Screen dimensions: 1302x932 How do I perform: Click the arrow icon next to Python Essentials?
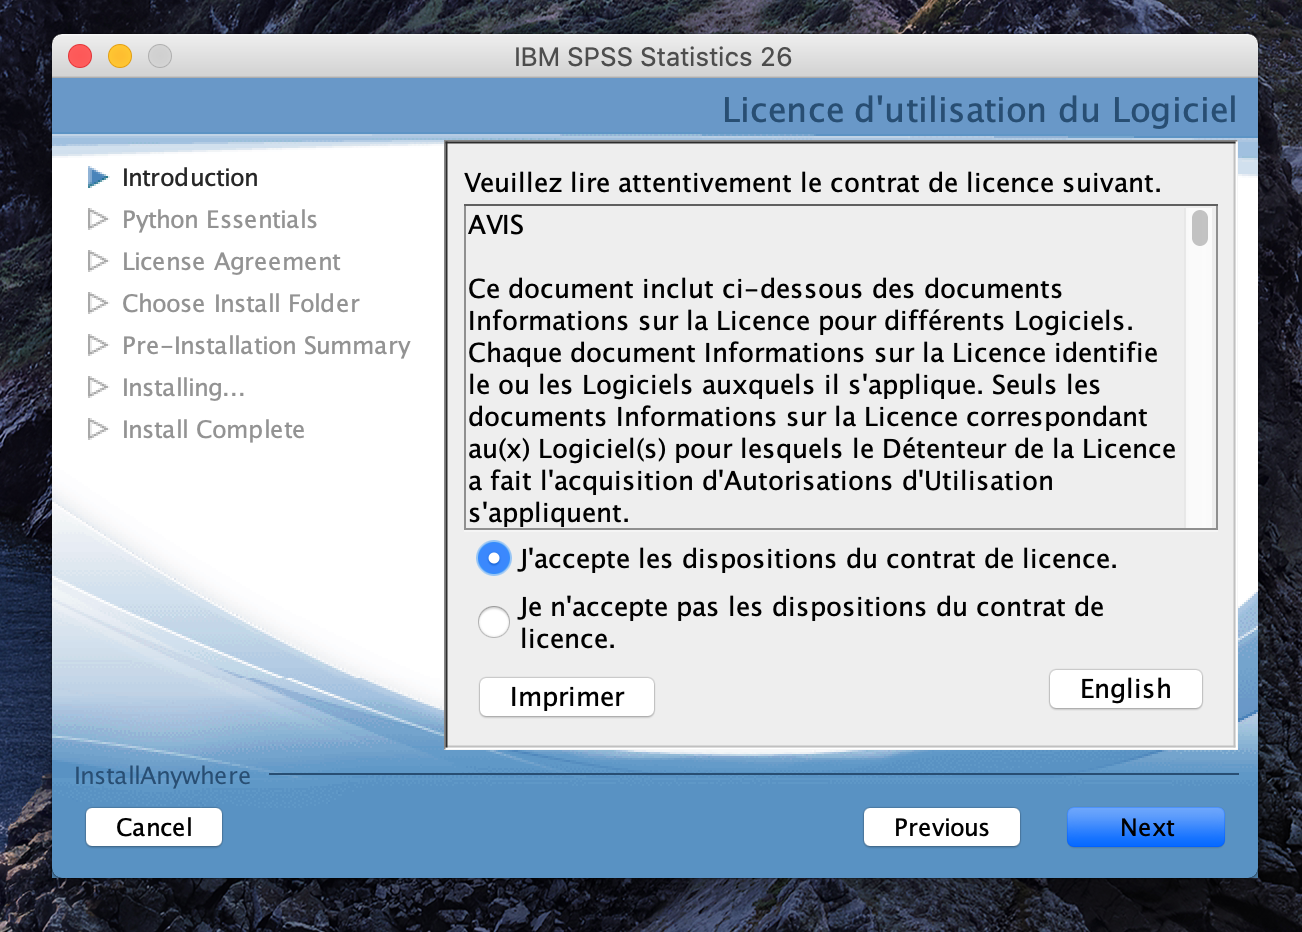click(98, 219)
